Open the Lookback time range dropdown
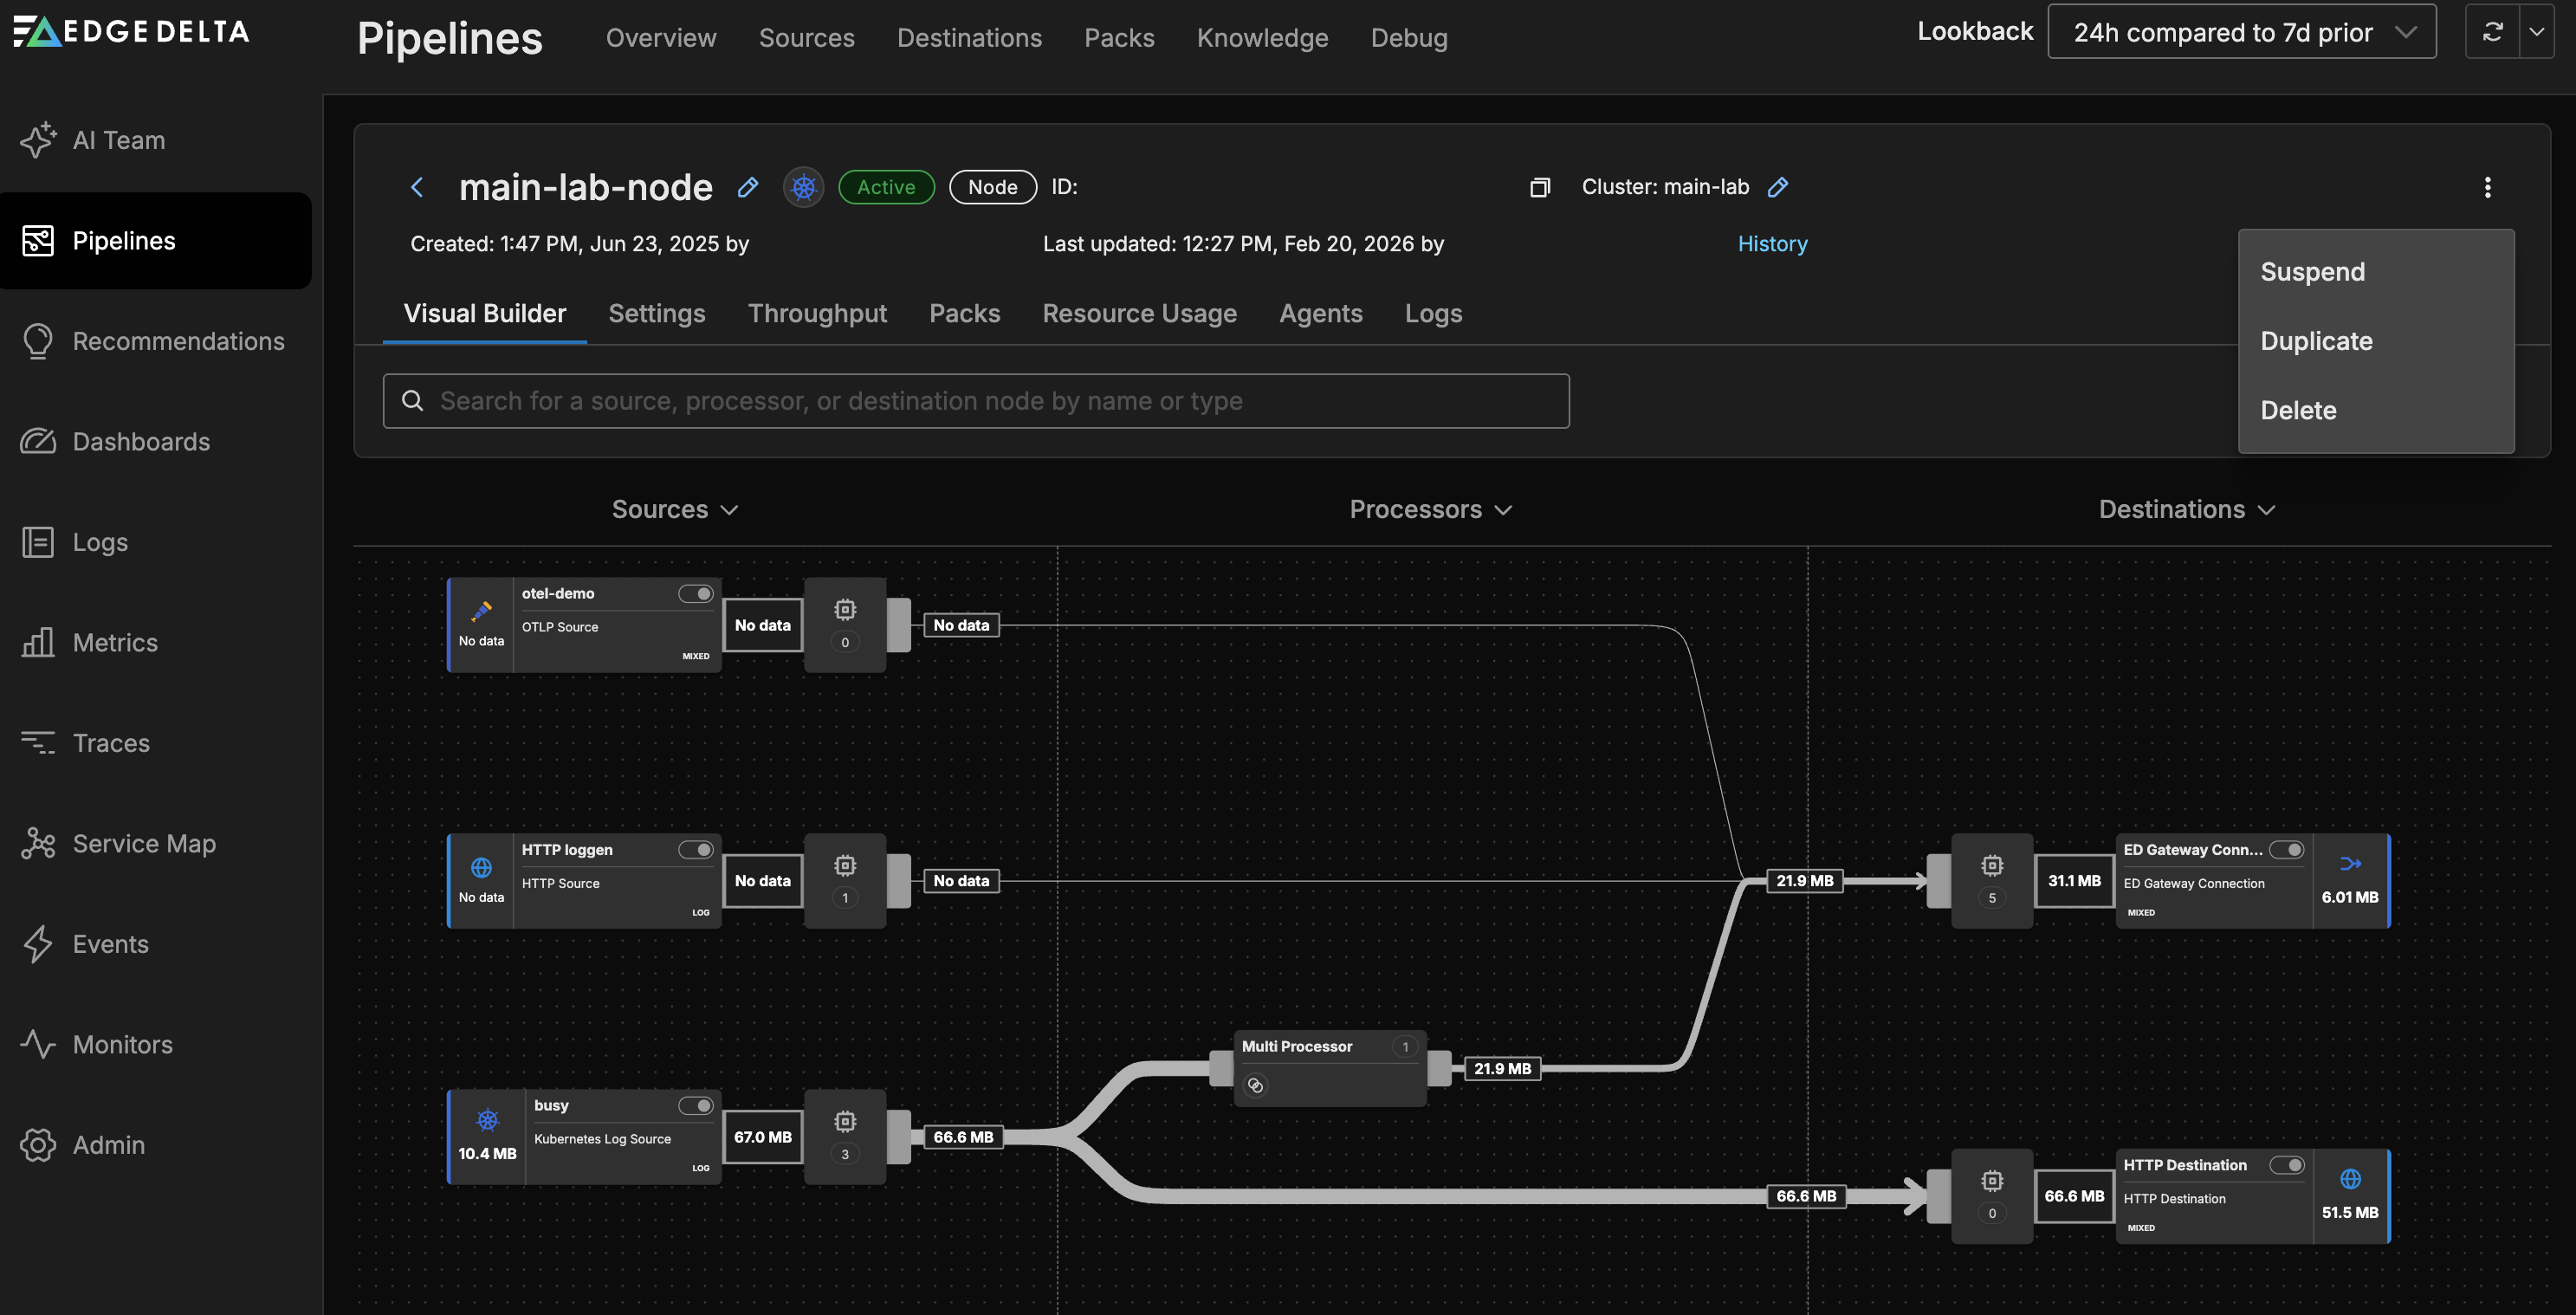Screen dimensions: 2576x1315 tap(2241, 32)
